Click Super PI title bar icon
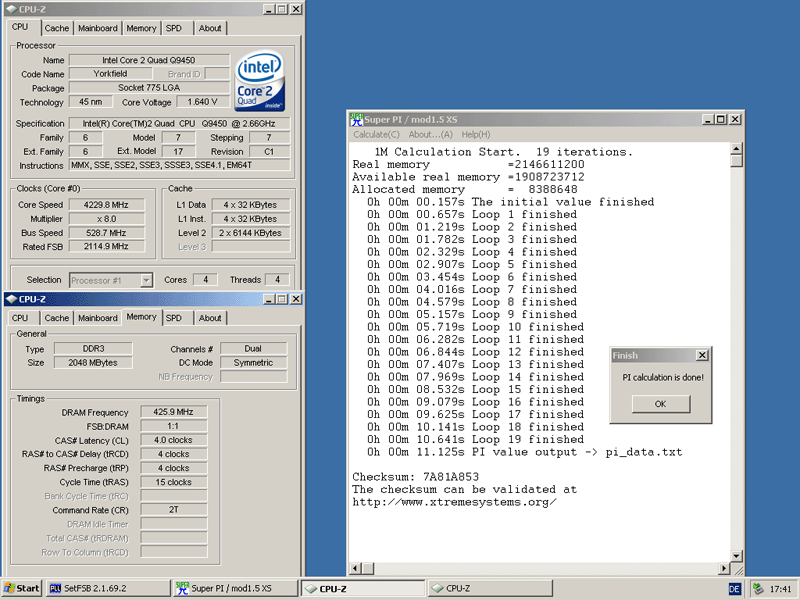 click(356, 119)
